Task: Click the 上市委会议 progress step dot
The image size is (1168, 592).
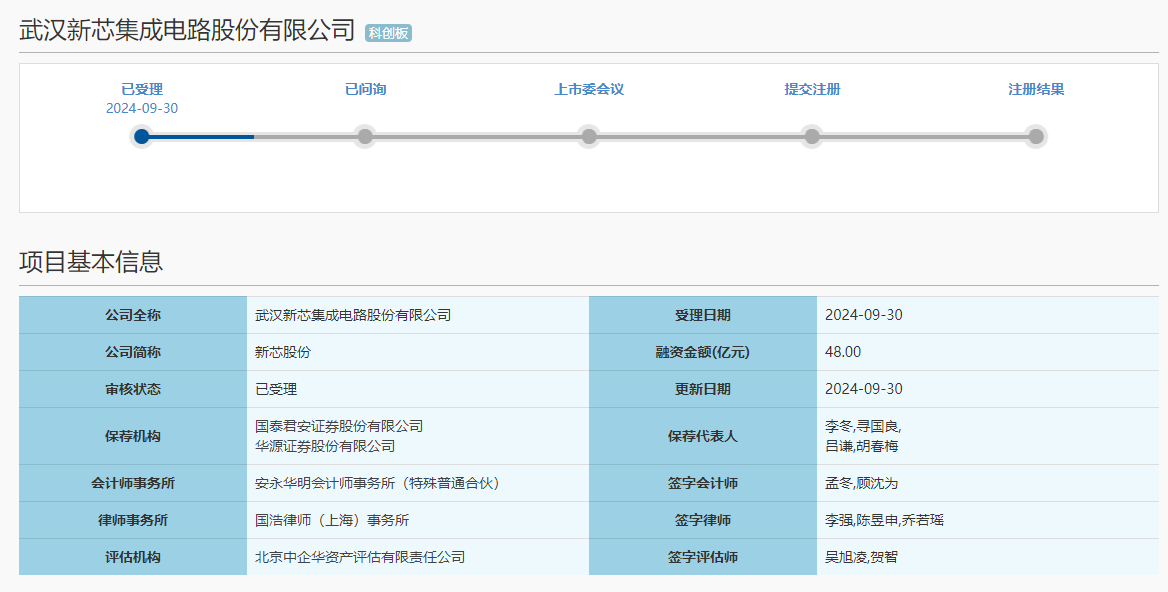Action: (x=589, y=136)
